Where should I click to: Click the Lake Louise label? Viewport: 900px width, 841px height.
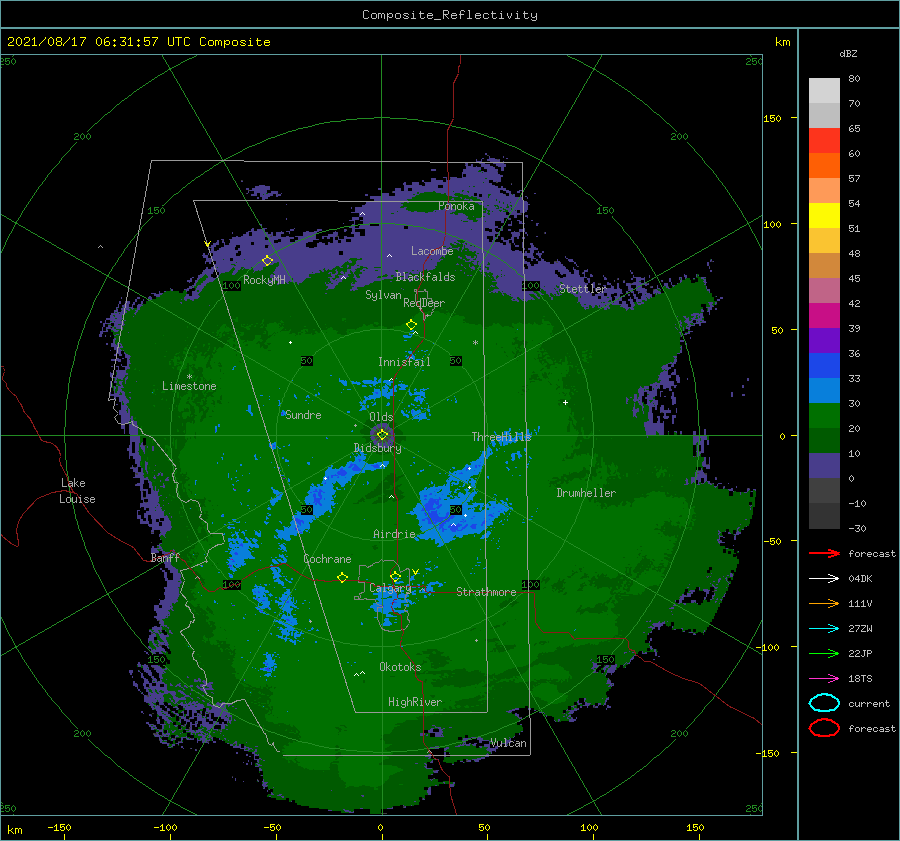click(78, 491)
